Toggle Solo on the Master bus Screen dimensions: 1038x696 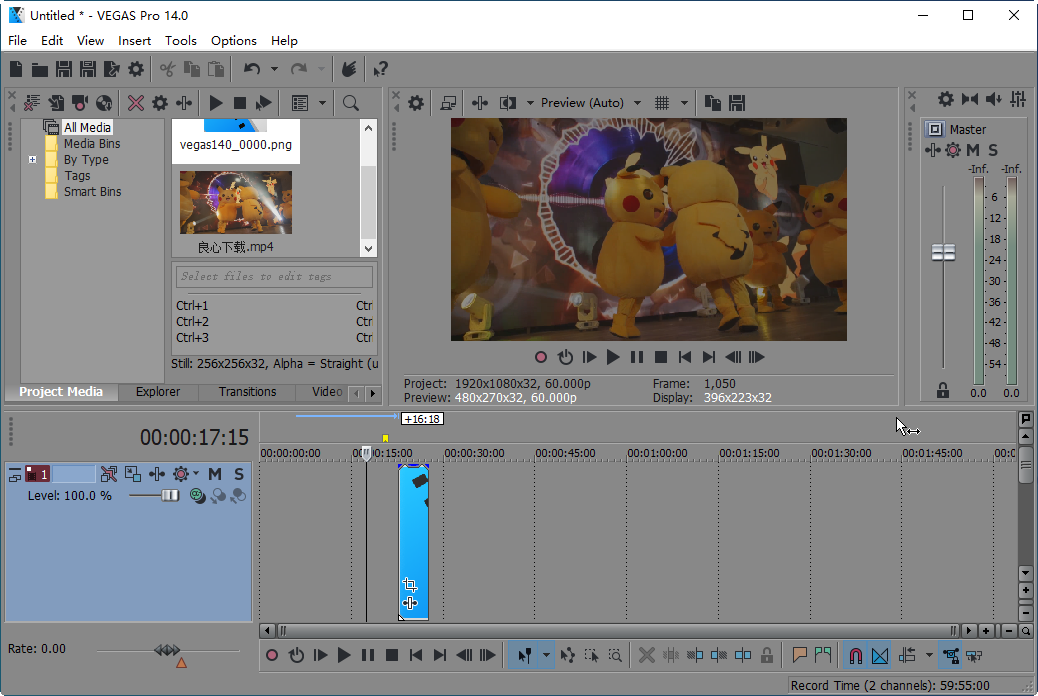pos(992,150)
